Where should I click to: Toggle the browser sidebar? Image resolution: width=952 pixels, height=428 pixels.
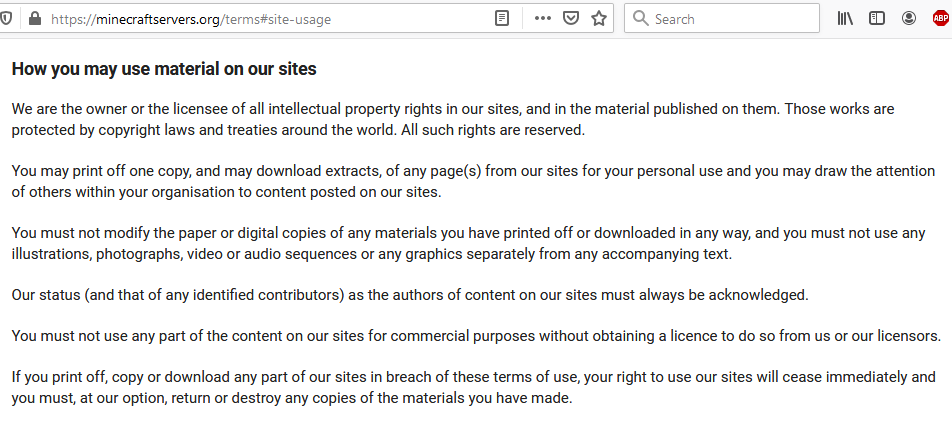pyautogui.click(x=877, y=18)
